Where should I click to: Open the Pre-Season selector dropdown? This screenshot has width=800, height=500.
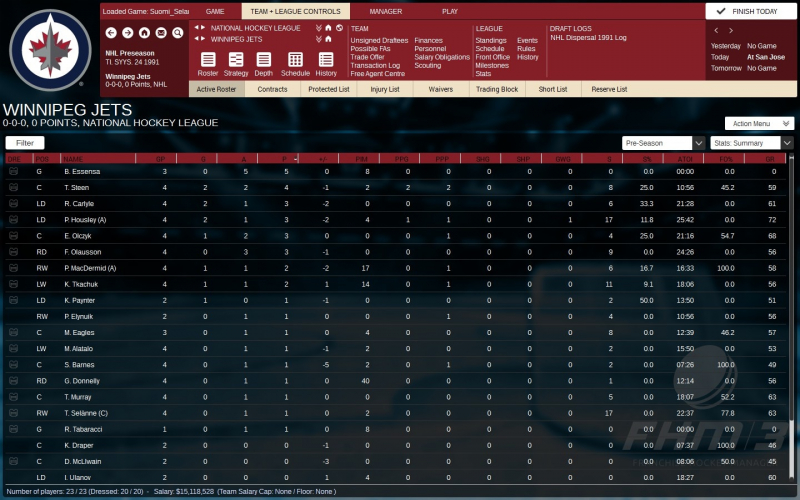click(x=663, y=143)
